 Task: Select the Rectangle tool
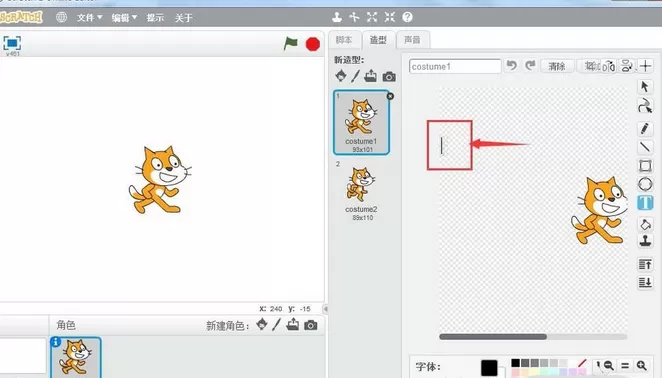point(645,166)
